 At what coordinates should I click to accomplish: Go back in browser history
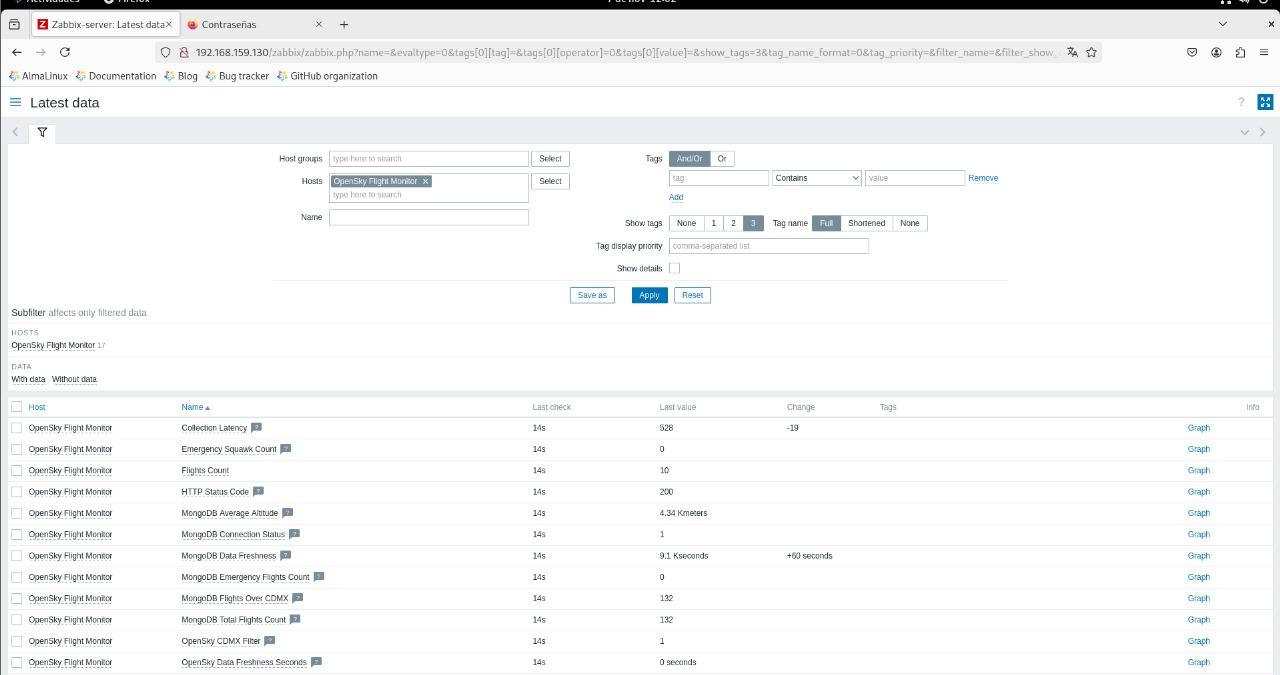17,52
